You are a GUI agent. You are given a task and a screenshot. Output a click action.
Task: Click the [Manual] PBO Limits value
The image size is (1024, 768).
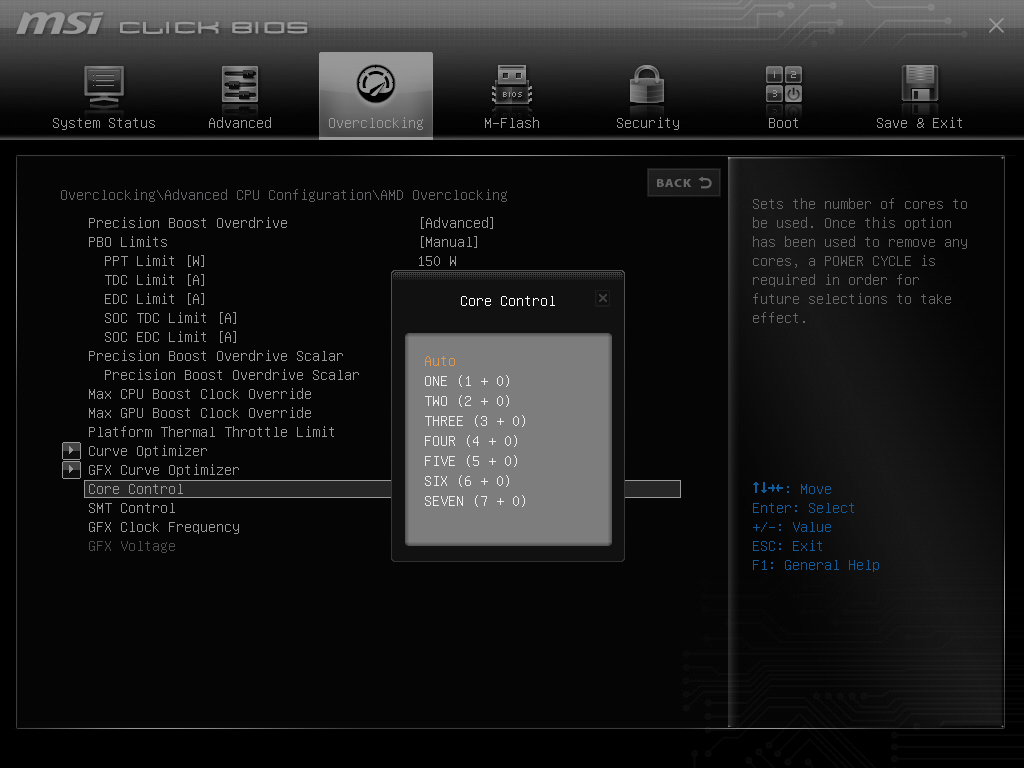(x=449, y=242)
